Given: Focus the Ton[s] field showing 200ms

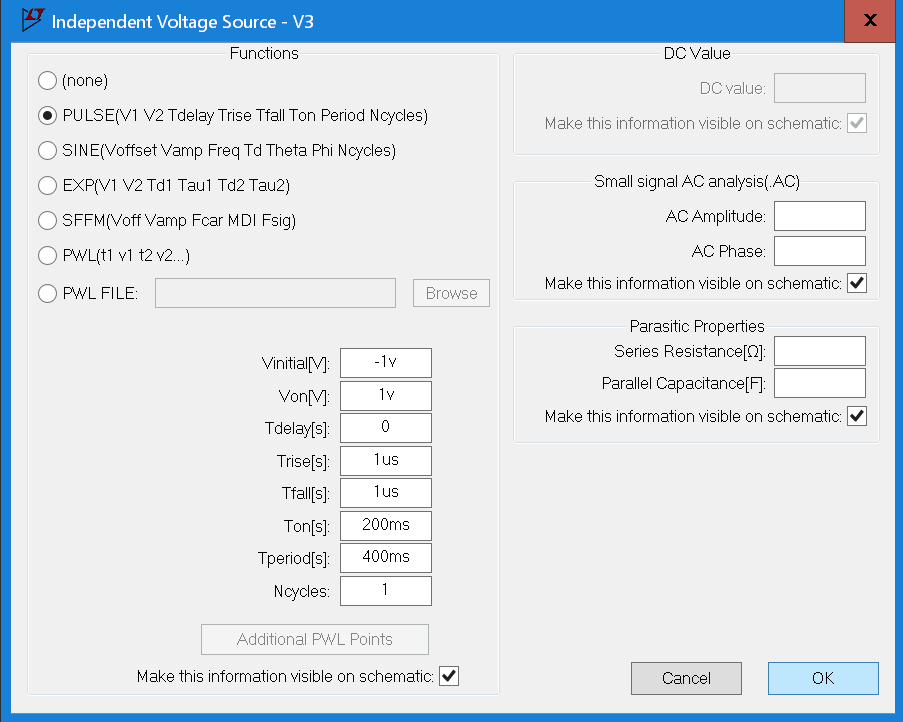Looking at the screenshot, I should 386,525.
